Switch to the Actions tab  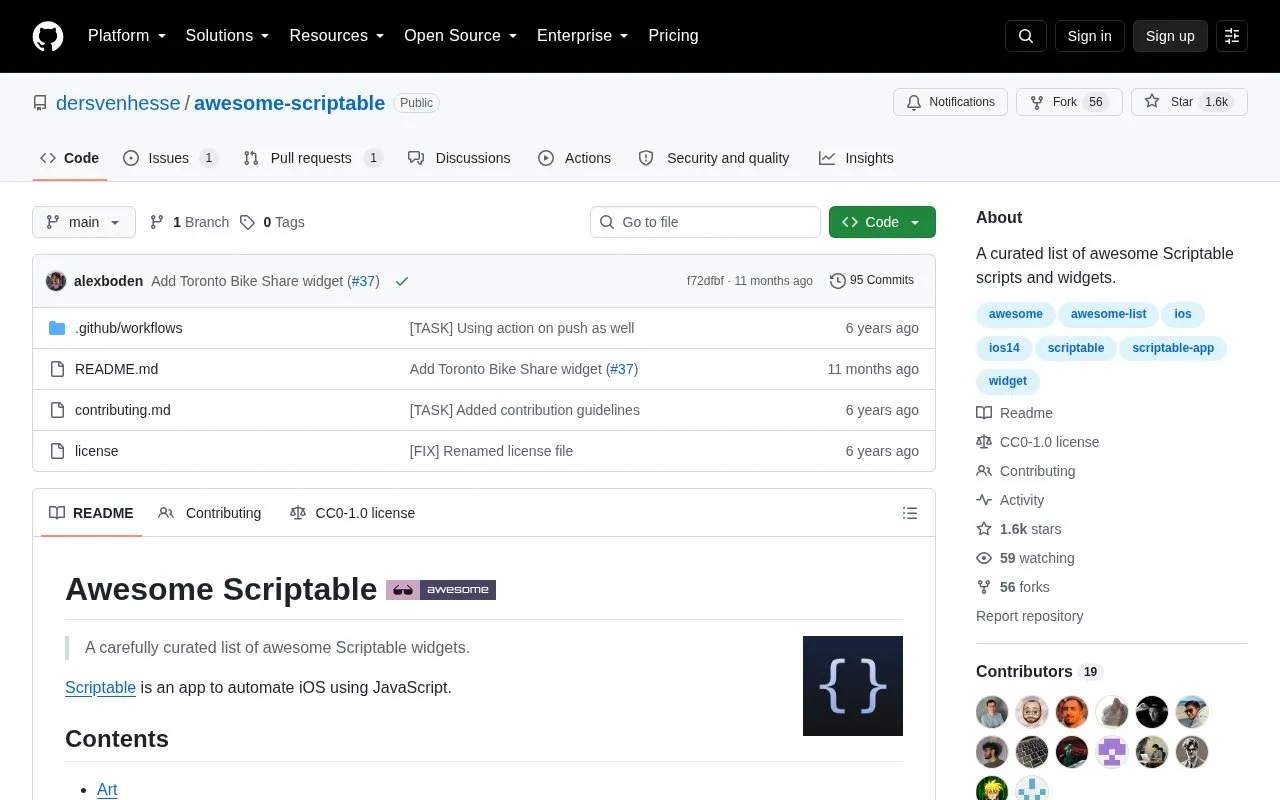click(574, 158)
